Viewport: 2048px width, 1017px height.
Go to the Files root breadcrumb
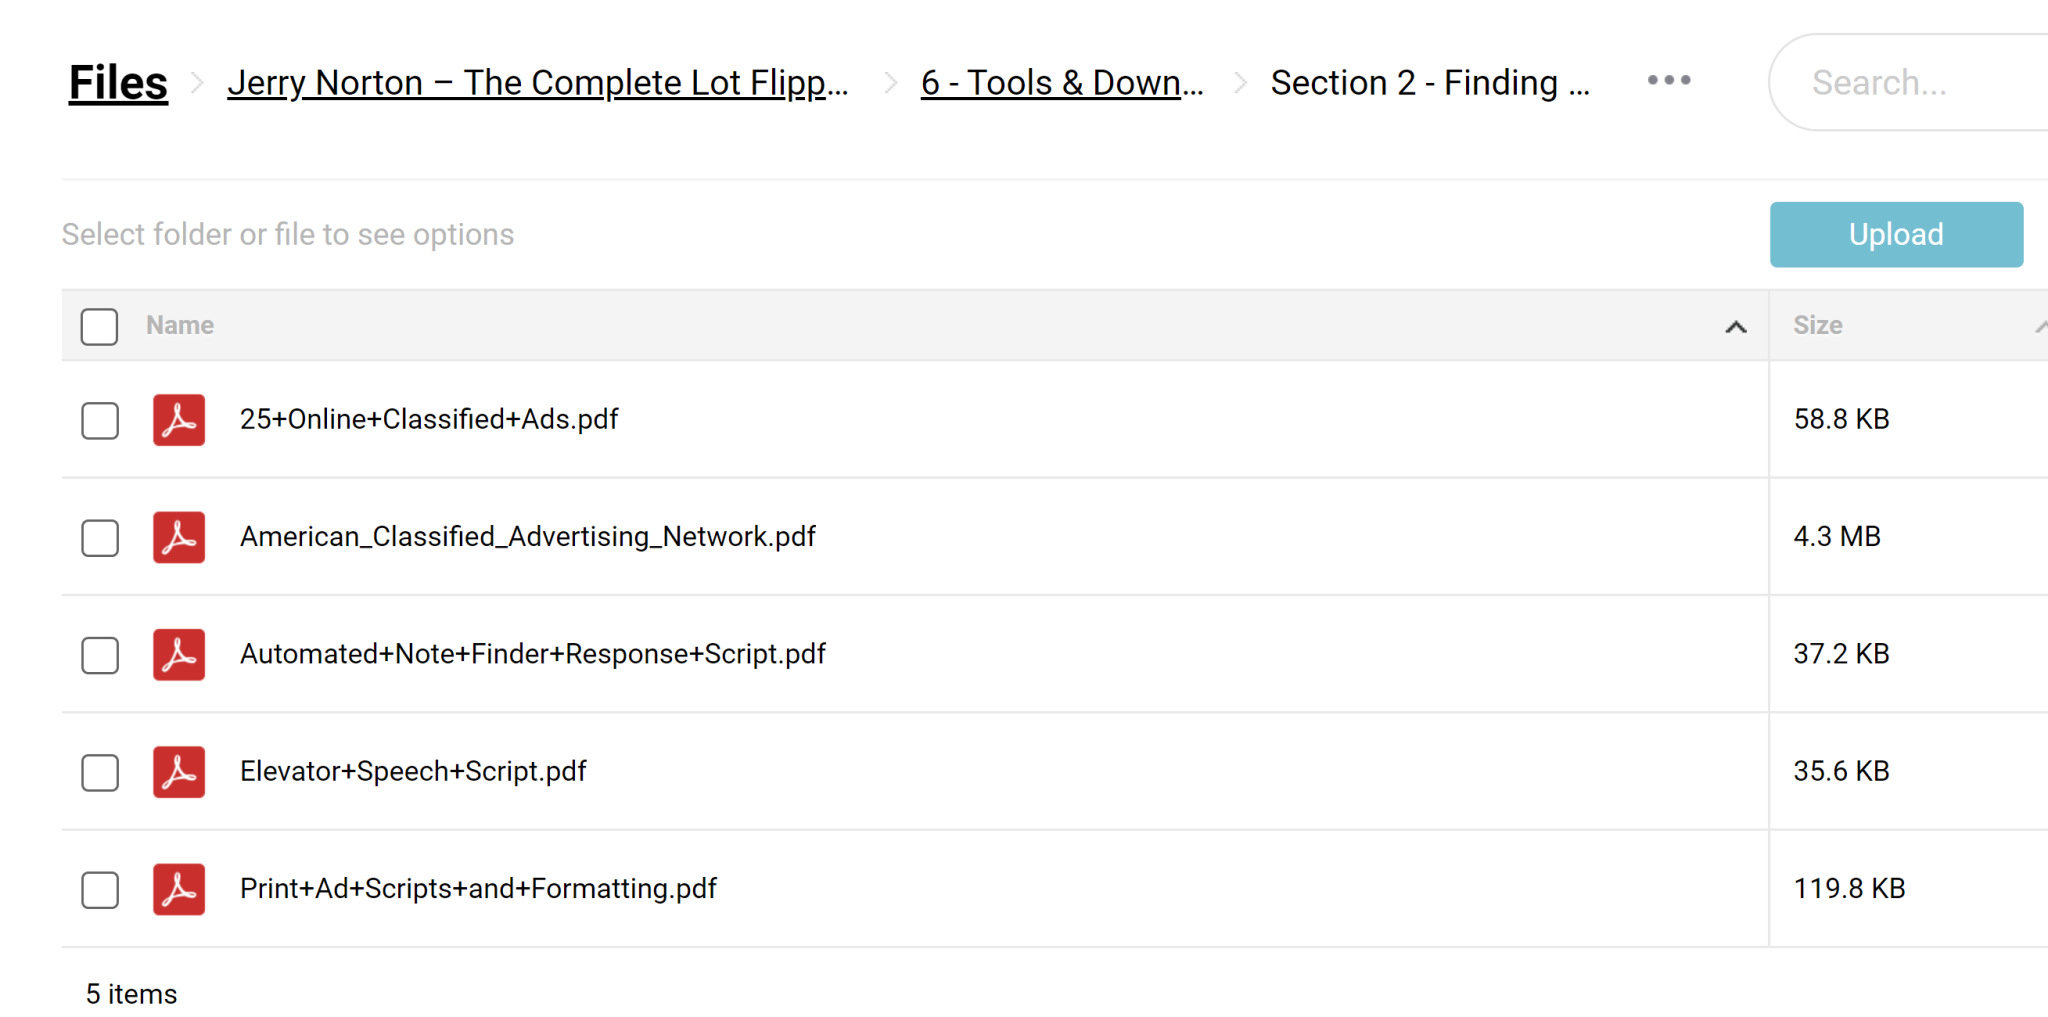(x=118, y=83)
